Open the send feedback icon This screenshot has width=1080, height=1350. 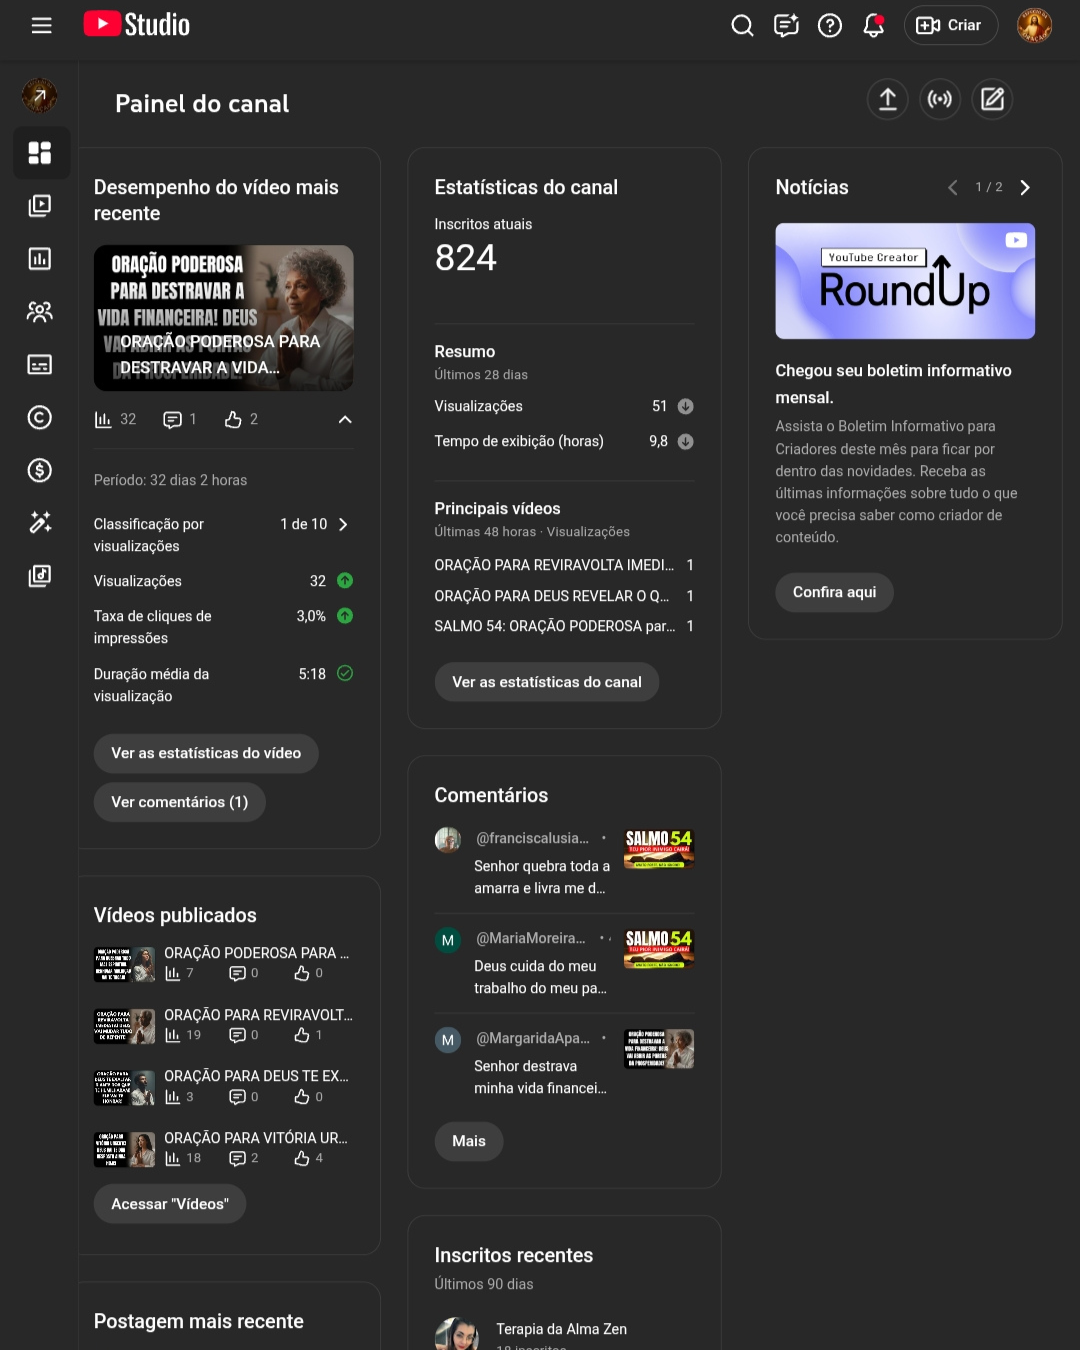click(786, 26)
